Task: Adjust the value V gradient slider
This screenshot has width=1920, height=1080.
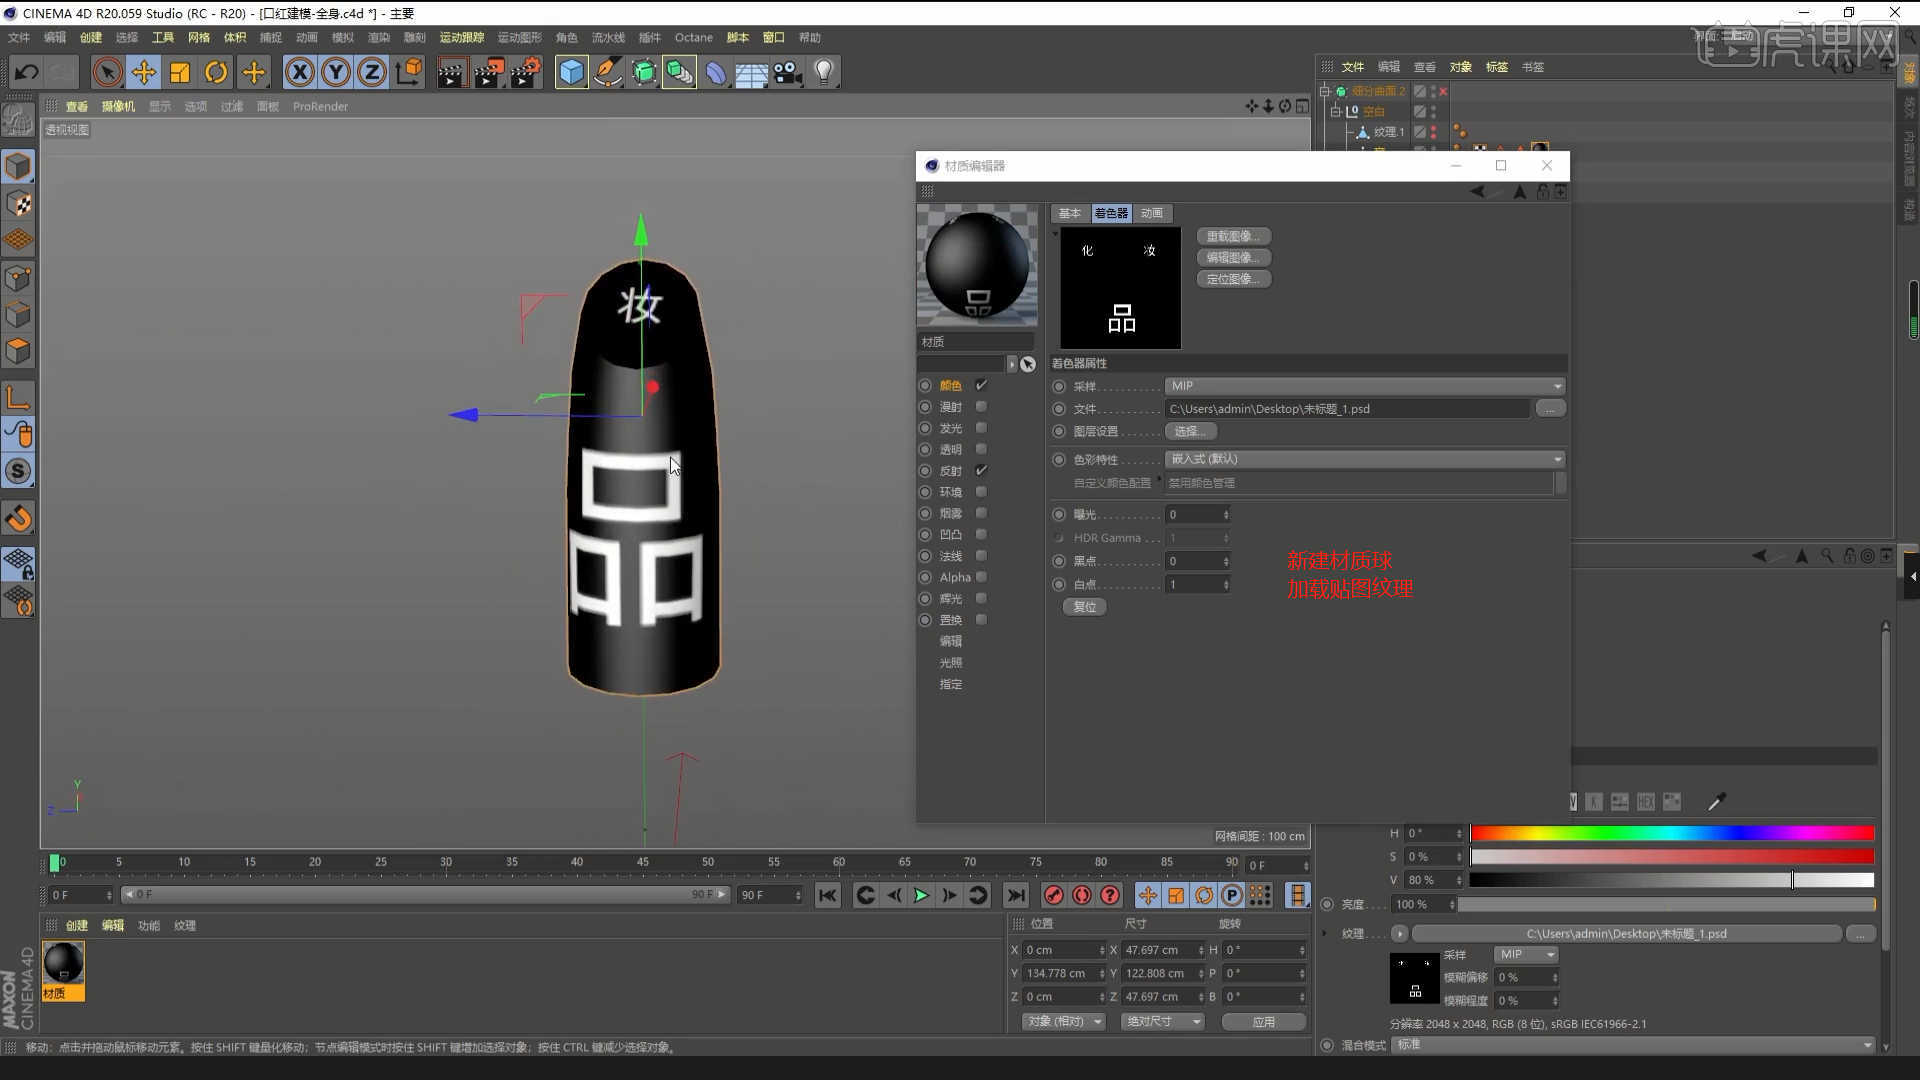Action: [1672, 880]
